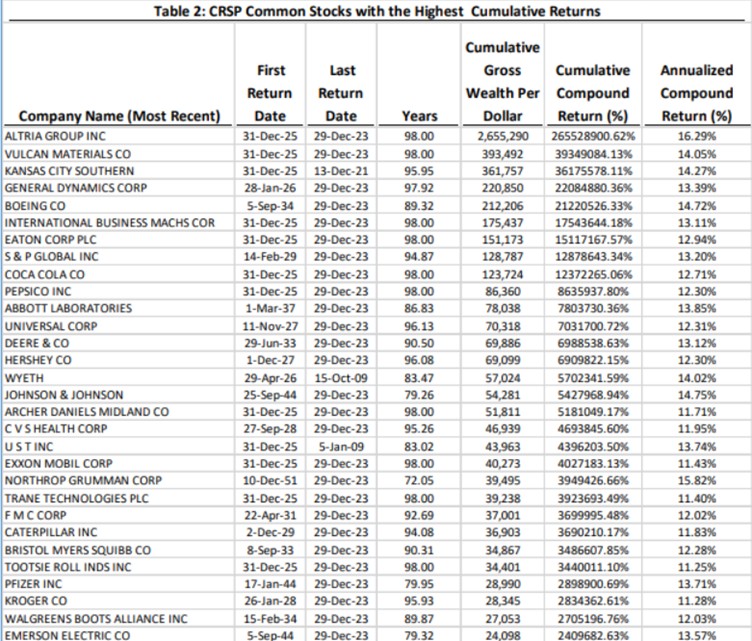Click the 'Last Return Date' column header
This screenshot has width=752, height=641.
click(x=341, y=93)
